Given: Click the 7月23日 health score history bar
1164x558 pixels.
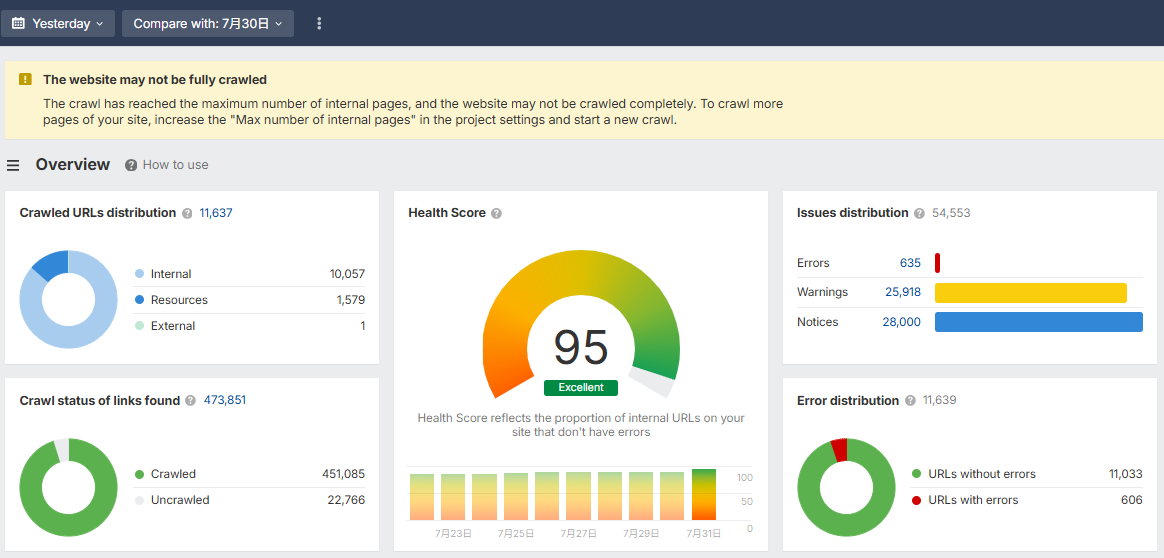Looking at the screenshot, I should (453, 497).
